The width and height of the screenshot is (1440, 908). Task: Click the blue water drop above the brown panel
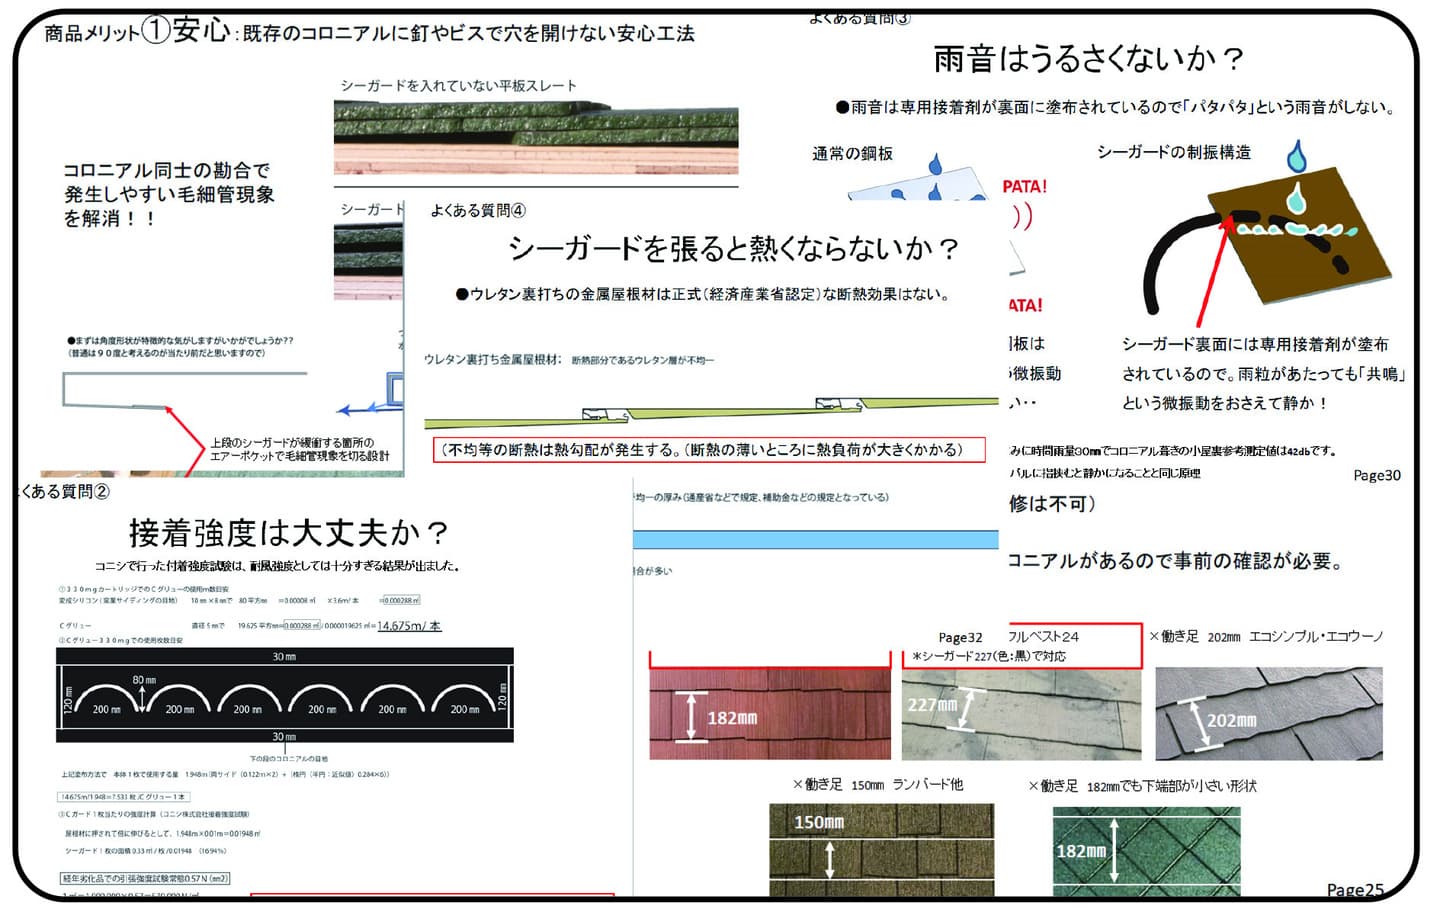(1297, 157)
